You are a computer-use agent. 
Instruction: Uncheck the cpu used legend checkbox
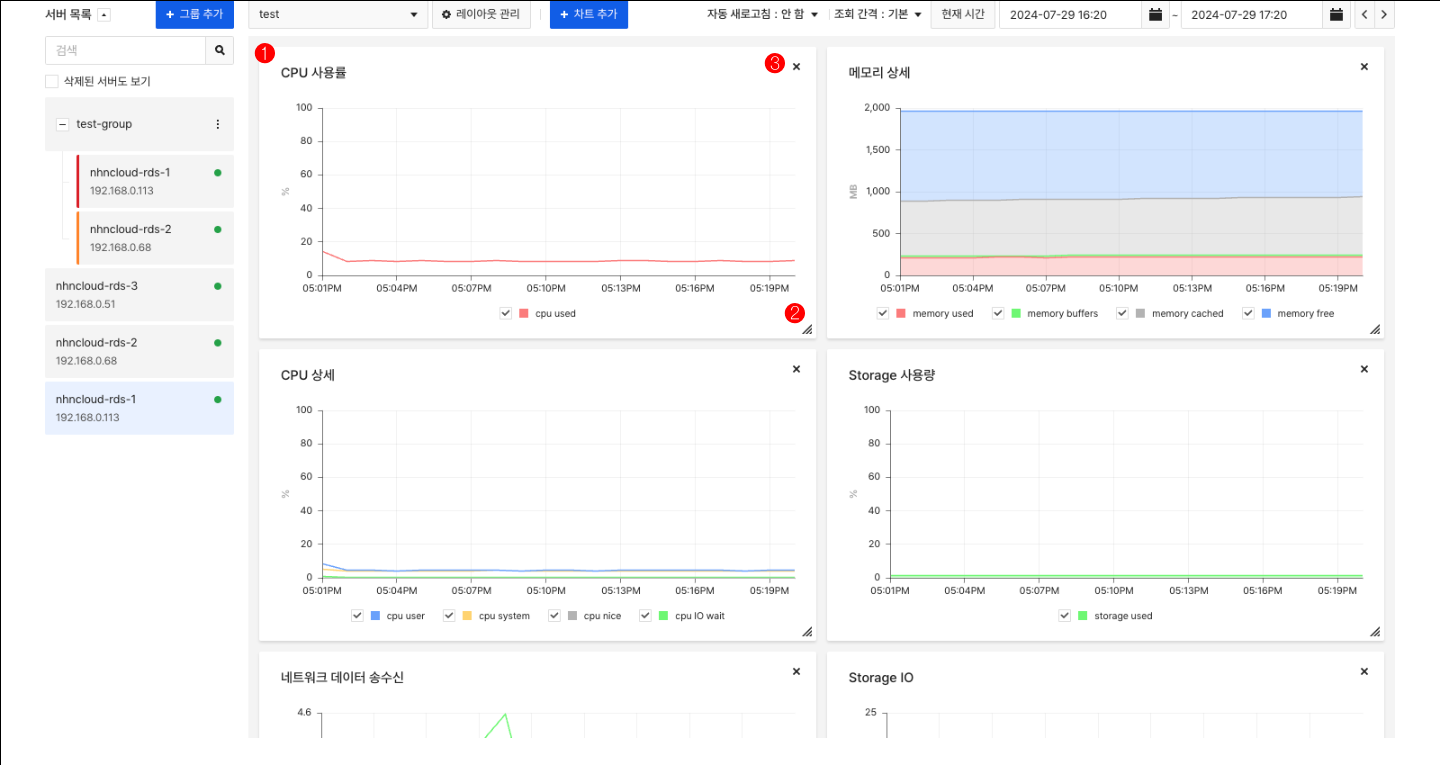click(506, 313)
